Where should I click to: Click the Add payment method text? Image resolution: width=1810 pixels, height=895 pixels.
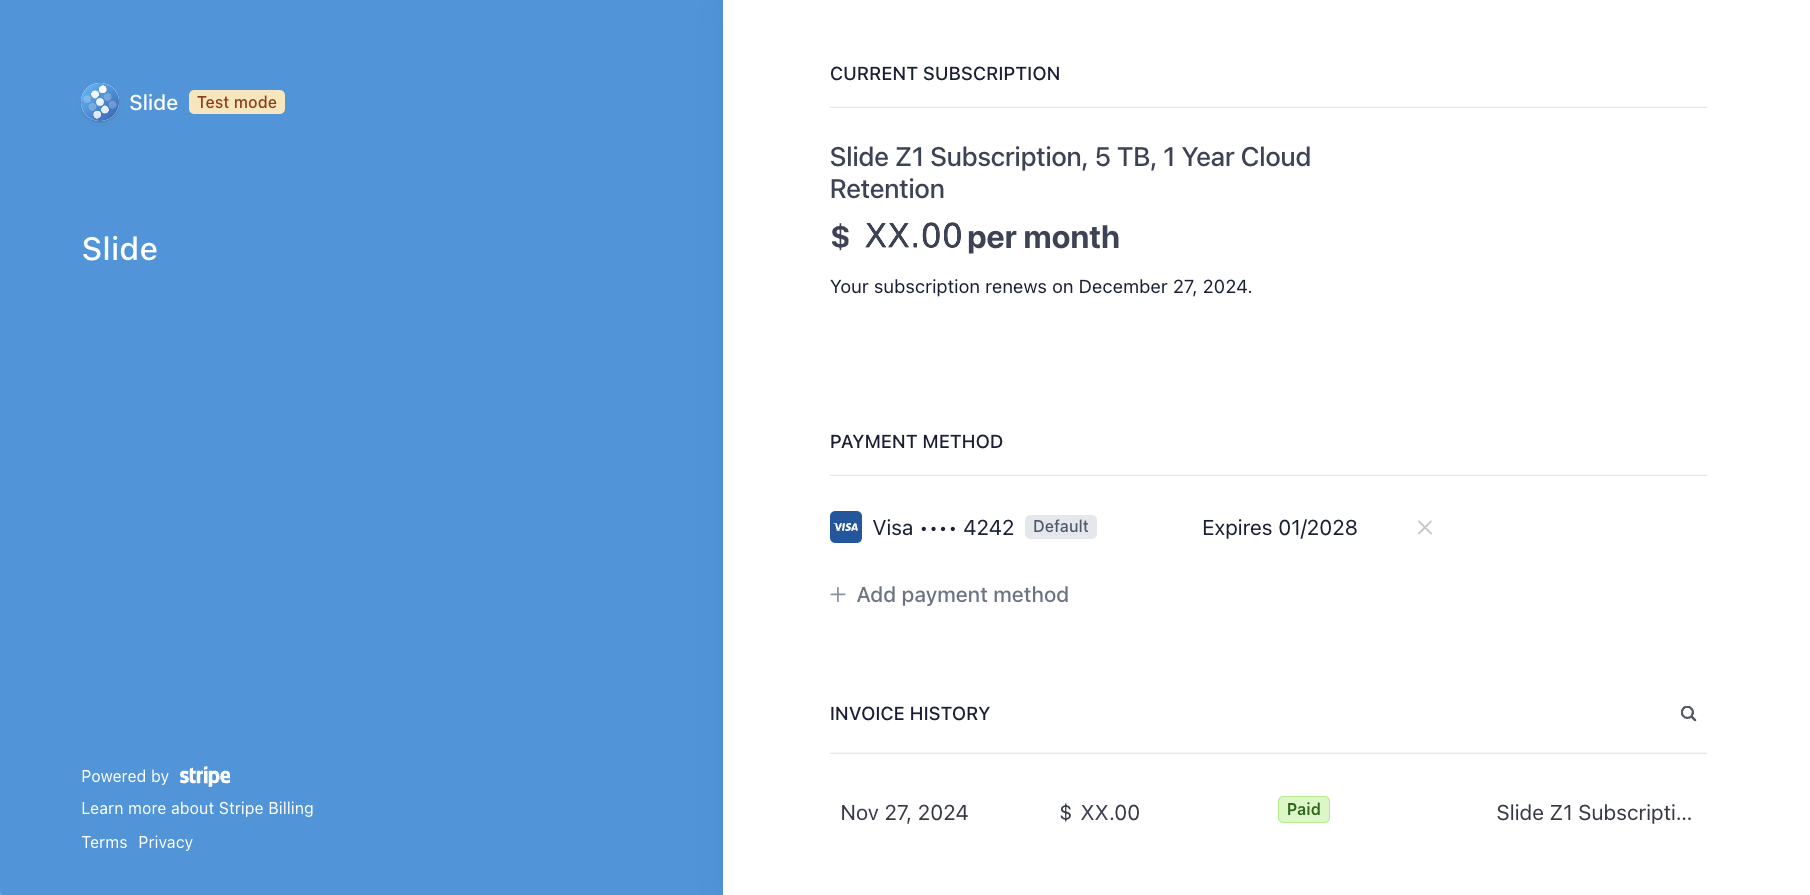click(962, 594)
